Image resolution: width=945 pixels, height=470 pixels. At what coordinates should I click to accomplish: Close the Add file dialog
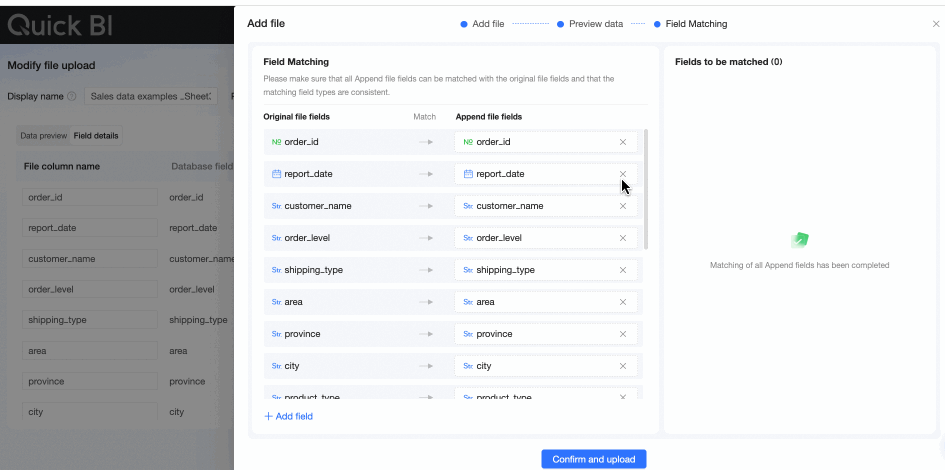936,24
